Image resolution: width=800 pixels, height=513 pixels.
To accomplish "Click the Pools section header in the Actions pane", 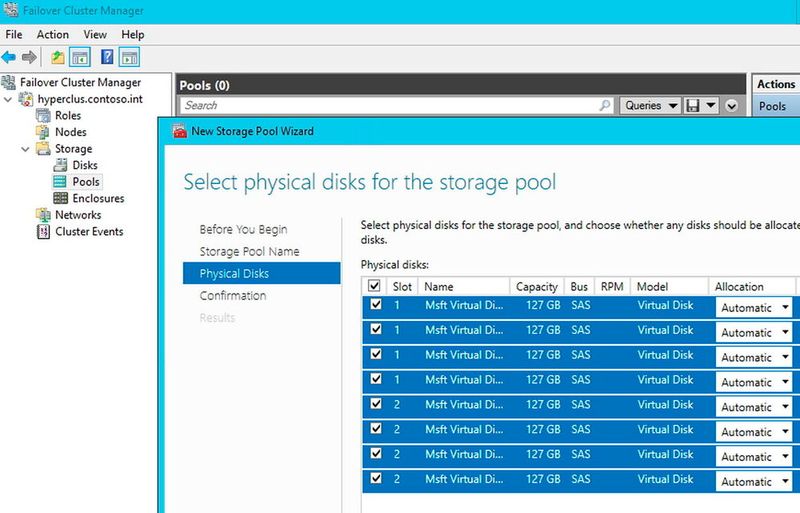I will point(776,106).
